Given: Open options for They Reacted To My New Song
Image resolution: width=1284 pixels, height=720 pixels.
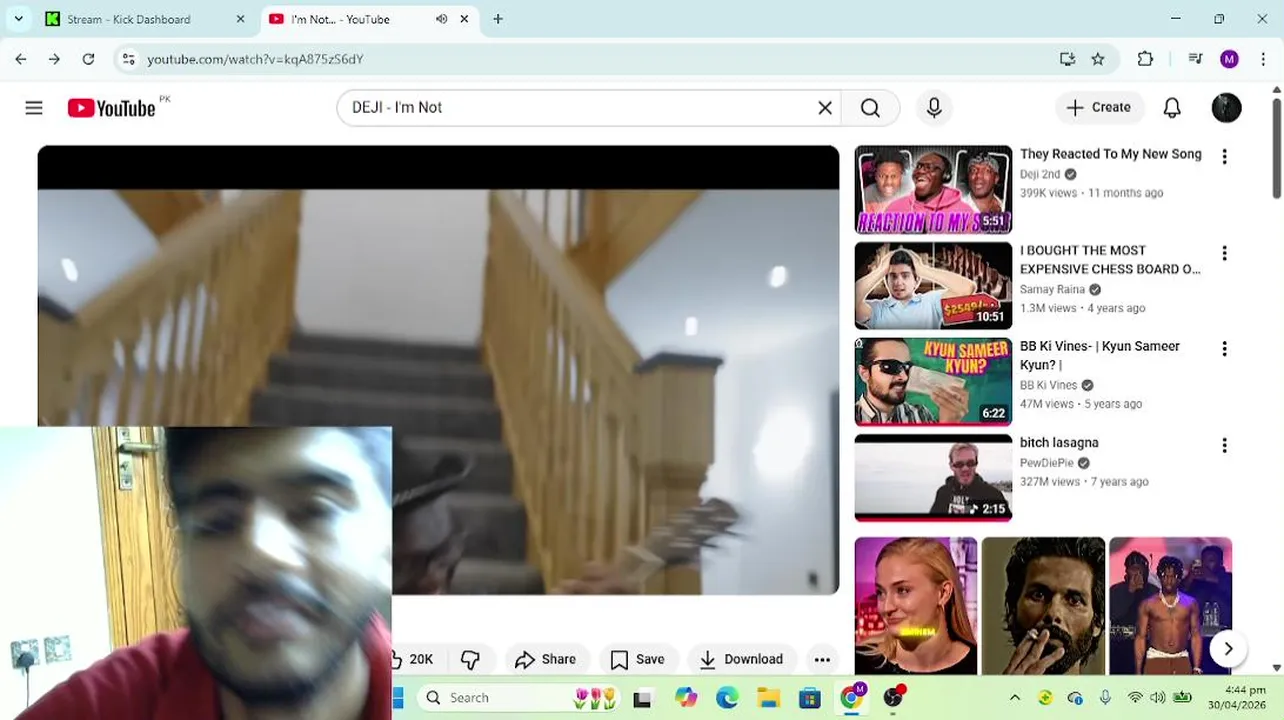Looking at the screenshot, I should pyautogui.click(x=1224, y=156).
